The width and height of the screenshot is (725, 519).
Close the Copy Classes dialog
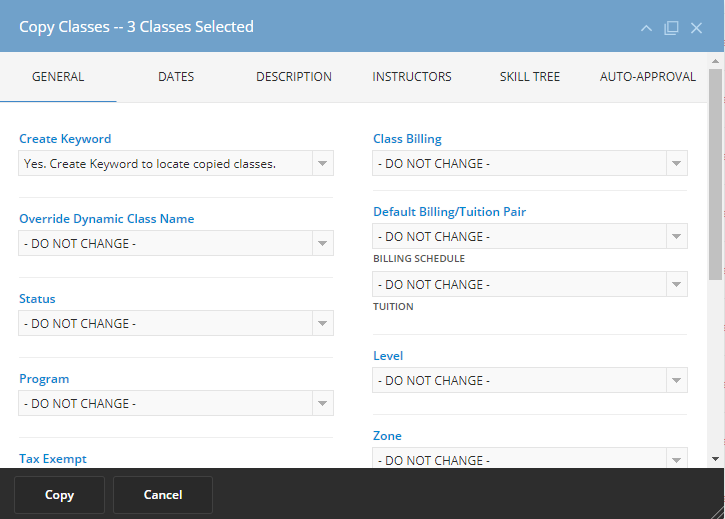(696, 28)
